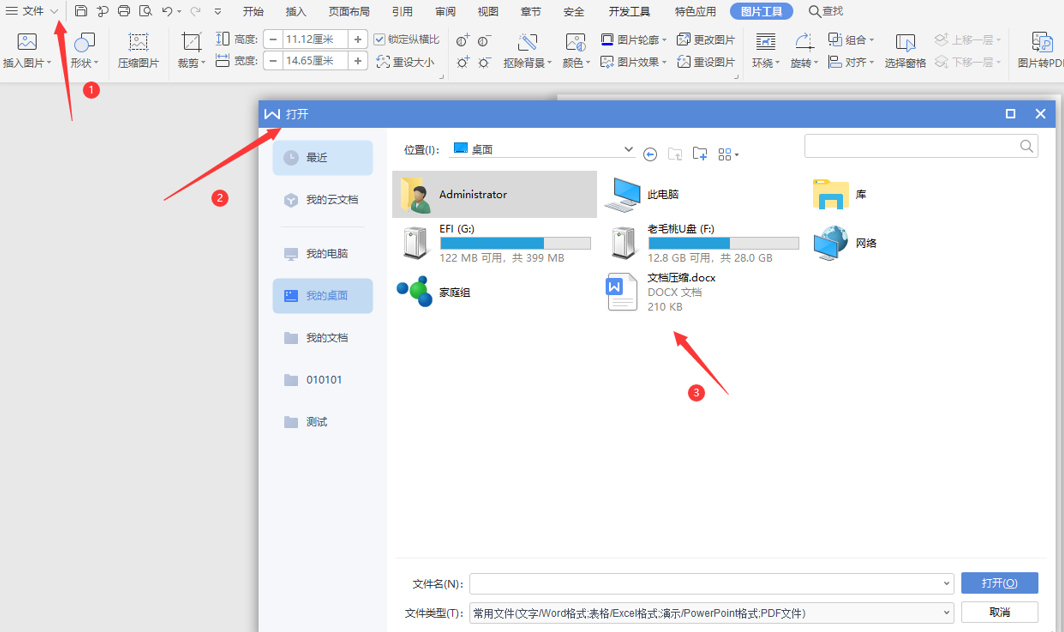The width and height of the screenshot is (1064, 632).
Task: Open the quick access toolbar customize dropdown
Action: tap(218, 11)
